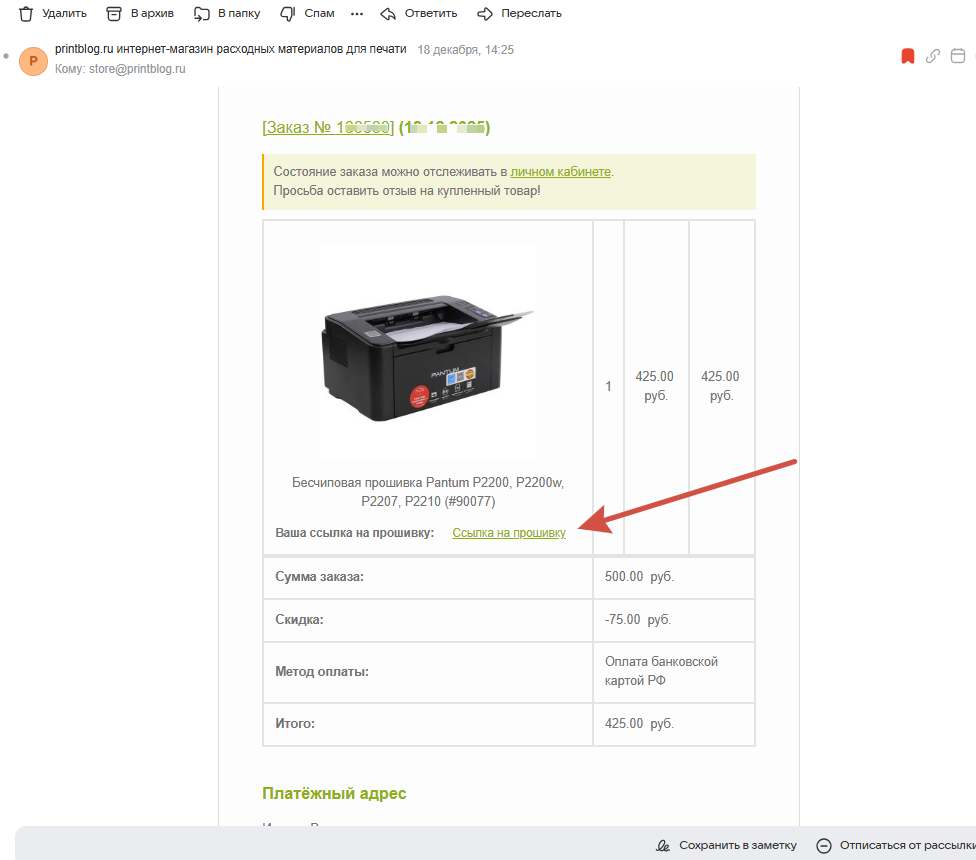Archive email with В архив icon
The image size is (976, 860).
pyautogui.click(x=114, y=13)
